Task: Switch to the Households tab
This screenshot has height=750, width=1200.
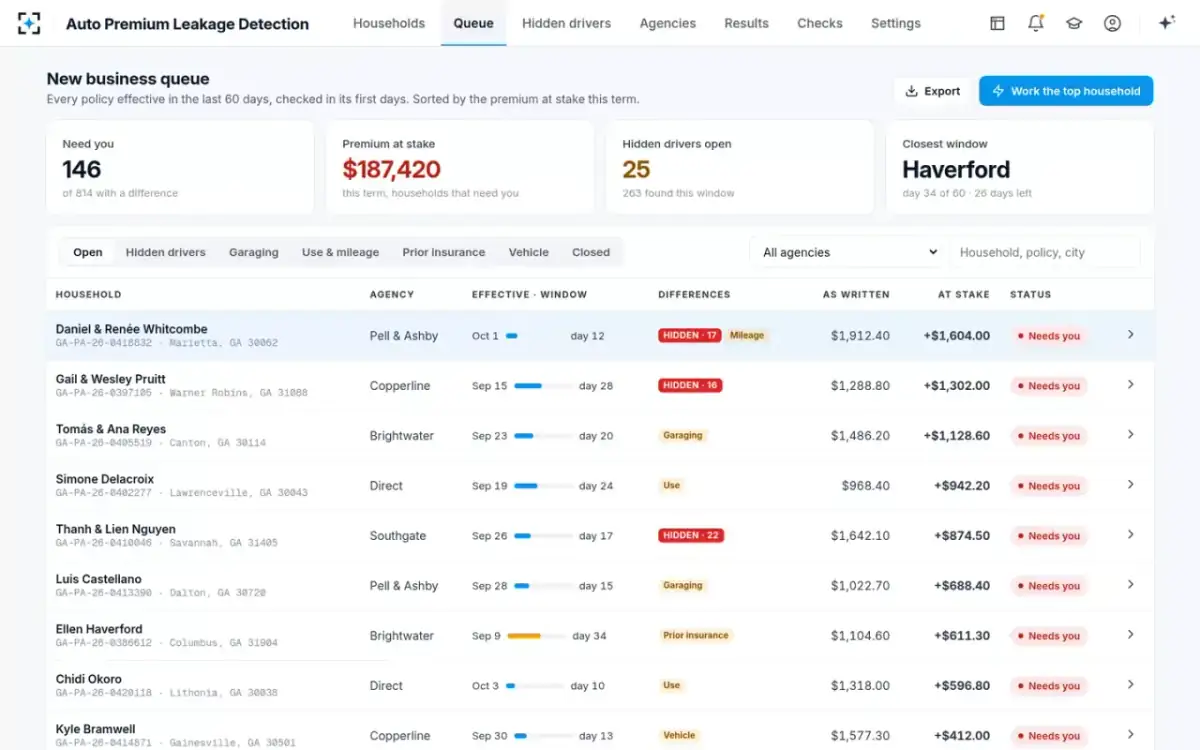Action: click(x=389, y=23)
